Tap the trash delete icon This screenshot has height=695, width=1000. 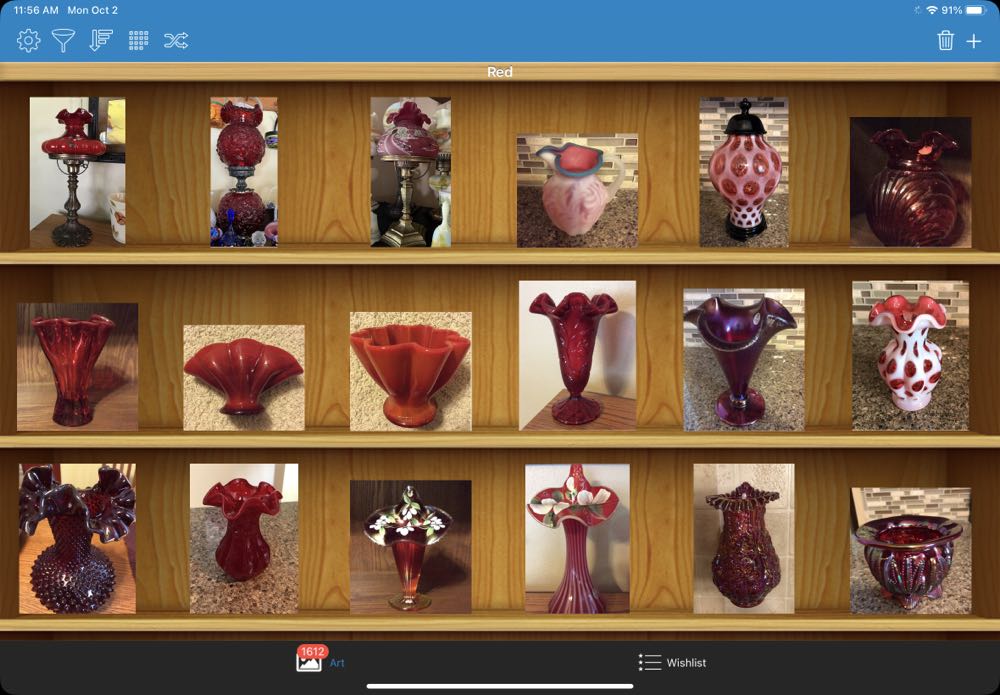(945, 41)
